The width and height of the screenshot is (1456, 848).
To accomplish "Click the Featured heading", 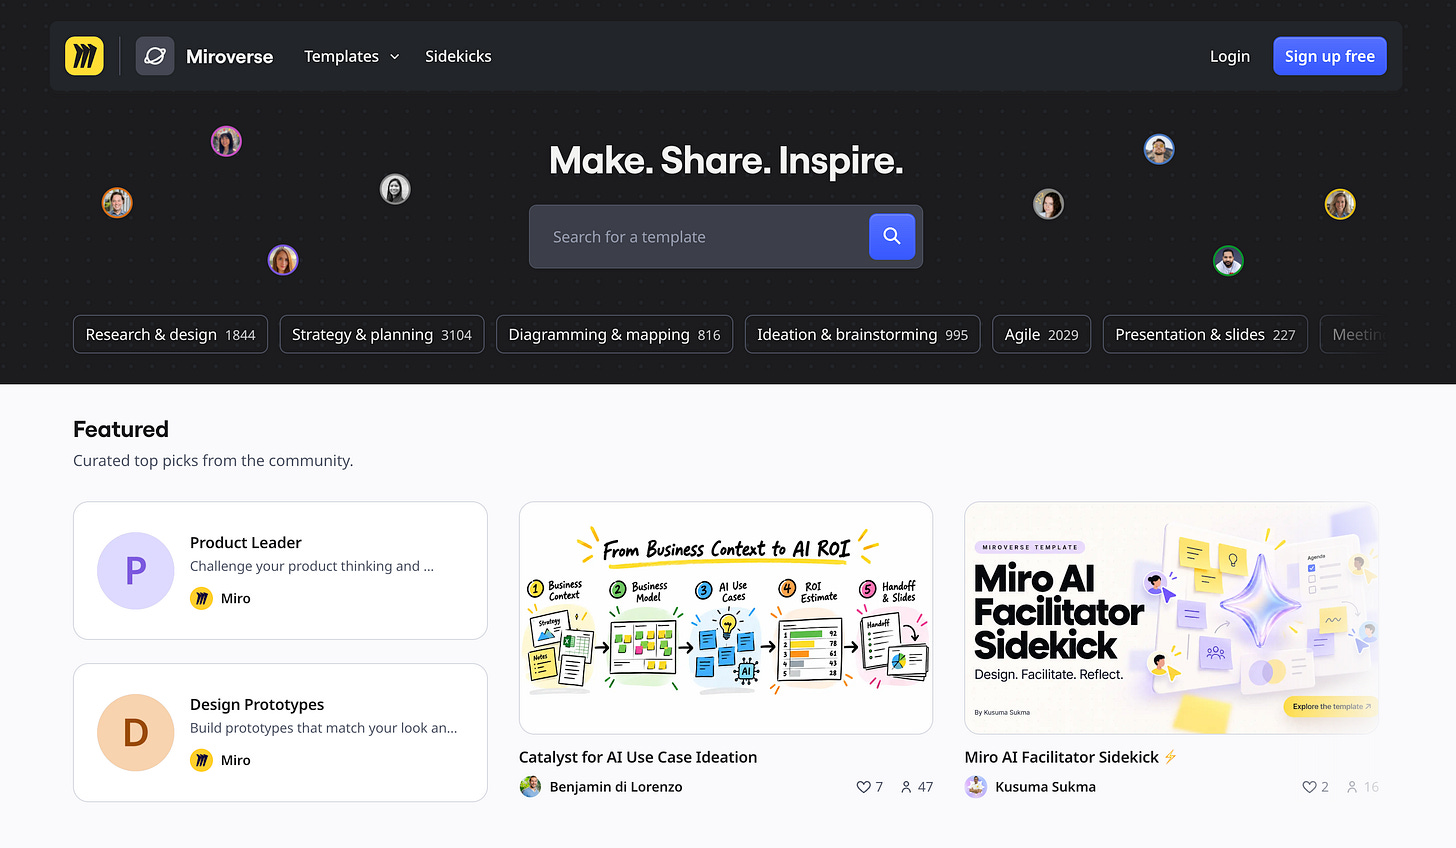I will pos(121,429).
